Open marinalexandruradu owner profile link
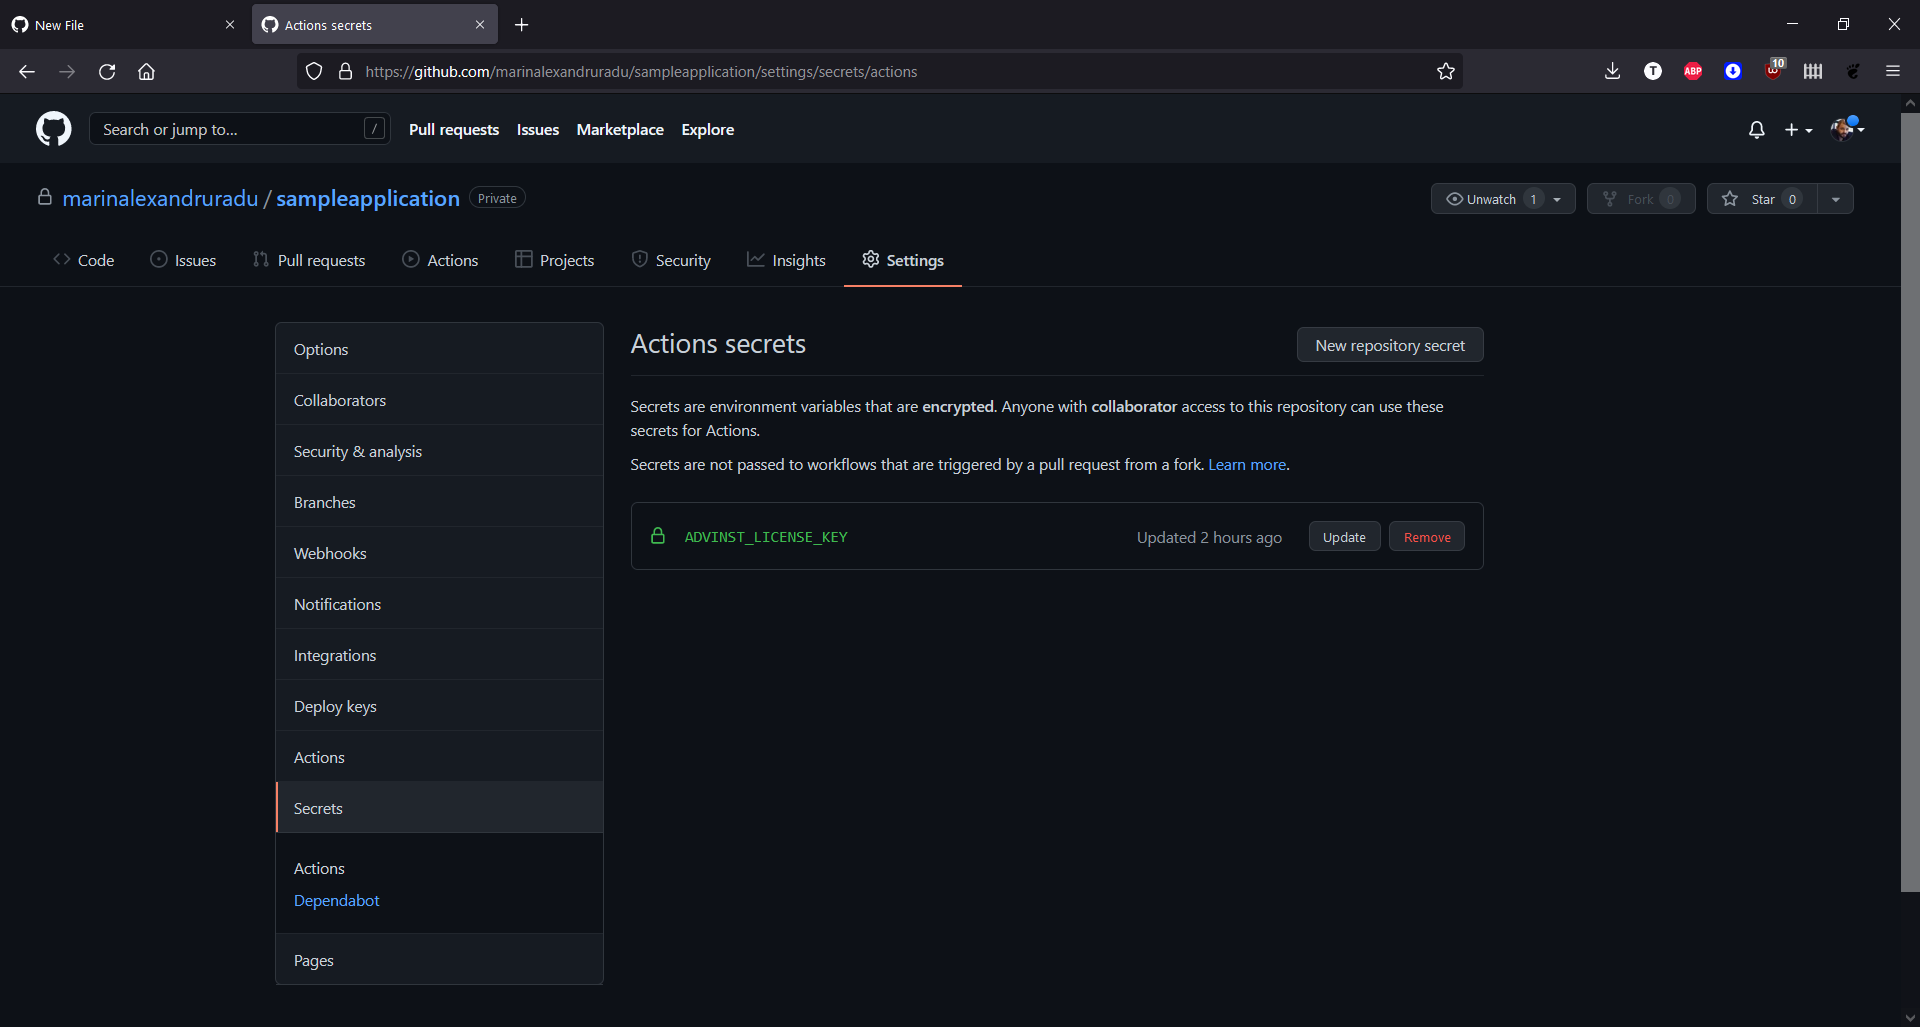The height and width of the screenshot is (1027, 1920). pyautogui.click(x=160, y=198)
